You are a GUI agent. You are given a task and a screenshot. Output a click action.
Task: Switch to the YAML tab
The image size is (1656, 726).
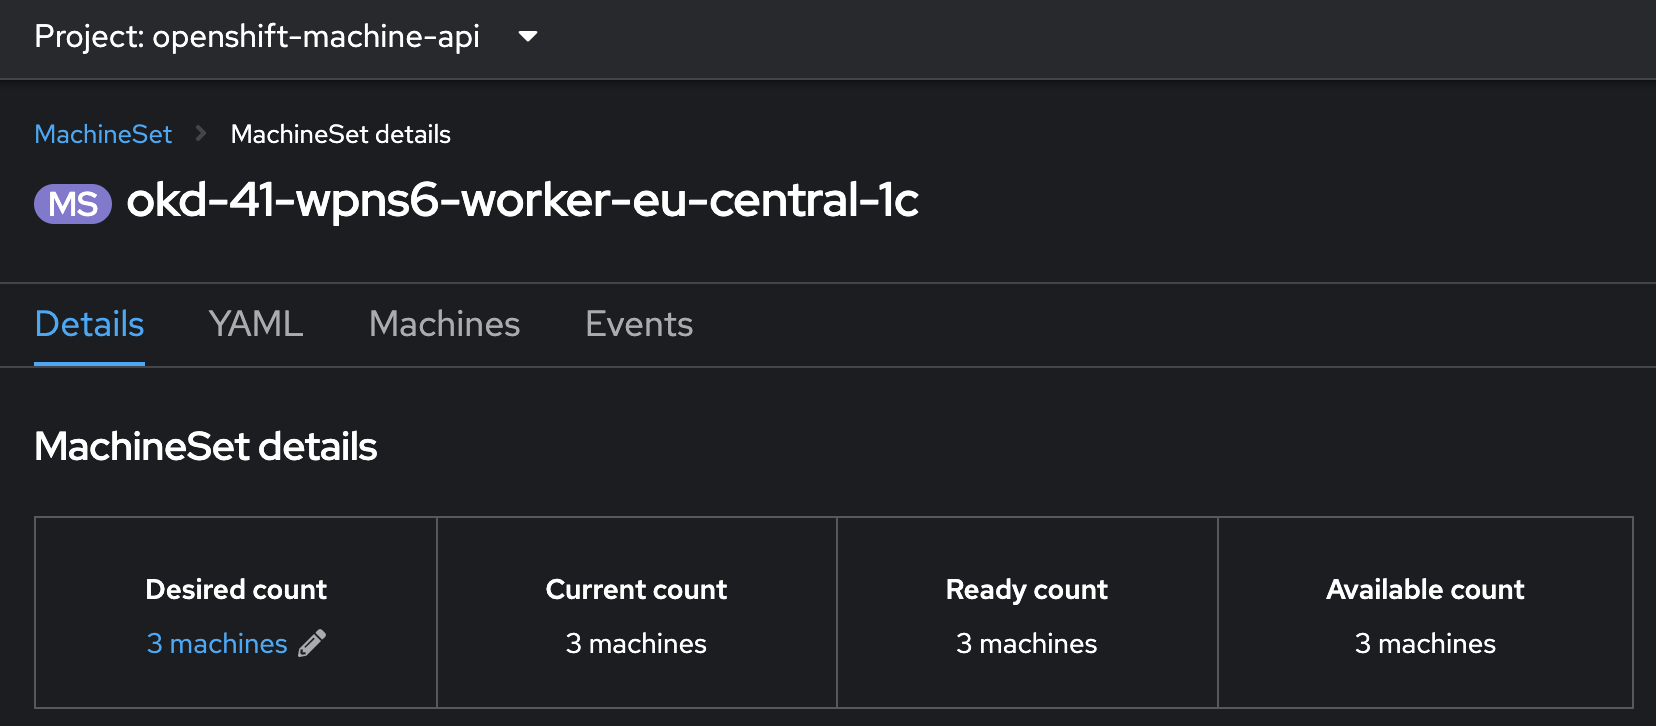click(x=256, y=324)
